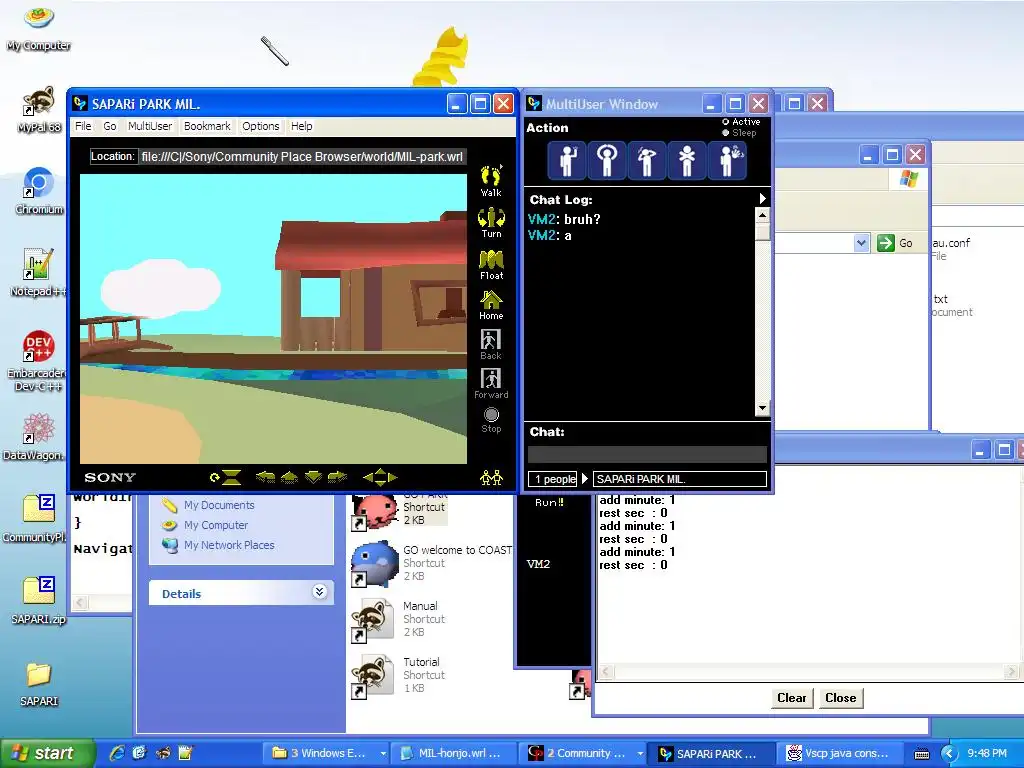
Task: Open the address bar dropdown arrow
Action: [861, 243]
